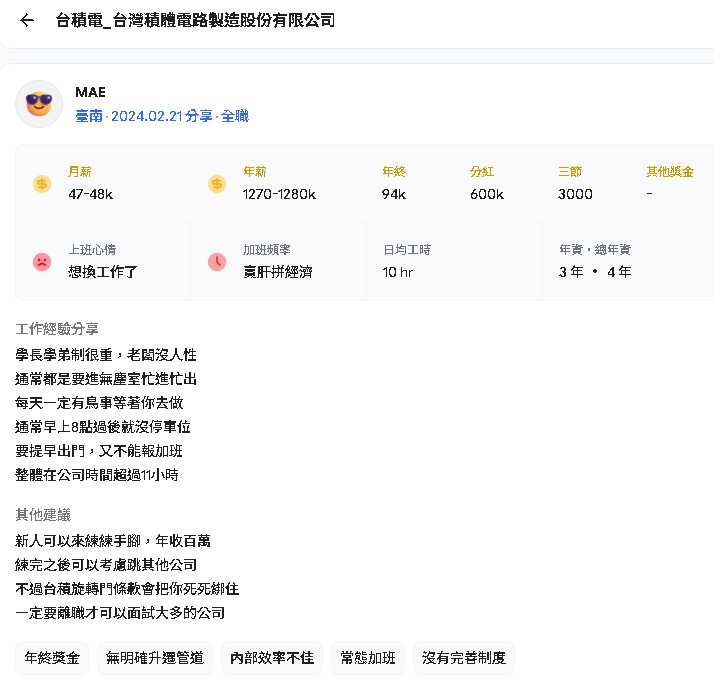Click the line 通常早上8點過後就沒停車位
Screen dimensions: 714x683
[103, 427]
